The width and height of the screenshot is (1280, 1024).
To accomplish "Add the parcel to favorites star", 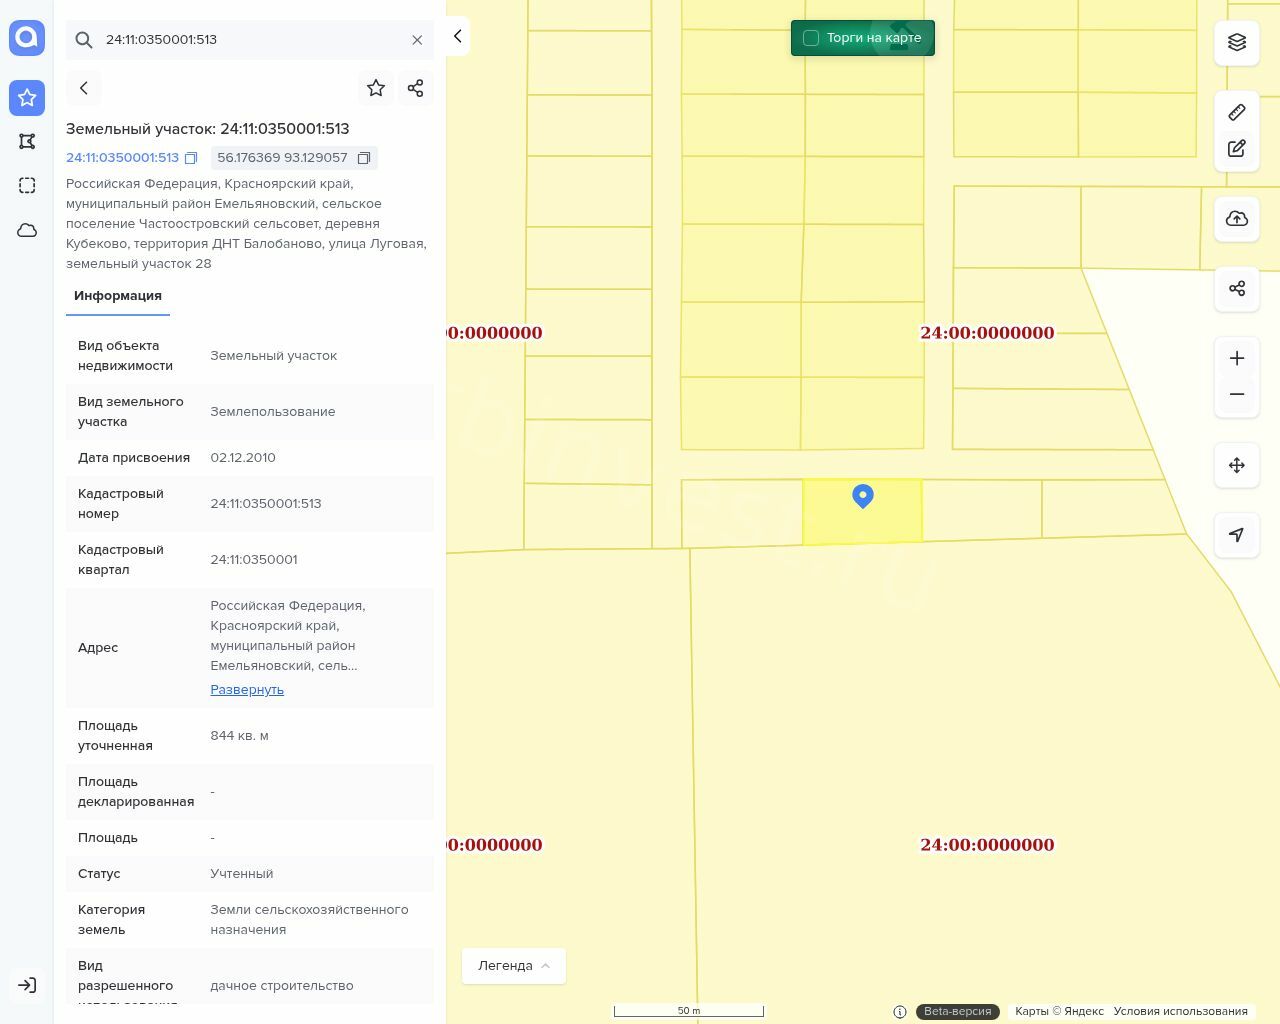I will pyautogui.click(x=376, y=88).
